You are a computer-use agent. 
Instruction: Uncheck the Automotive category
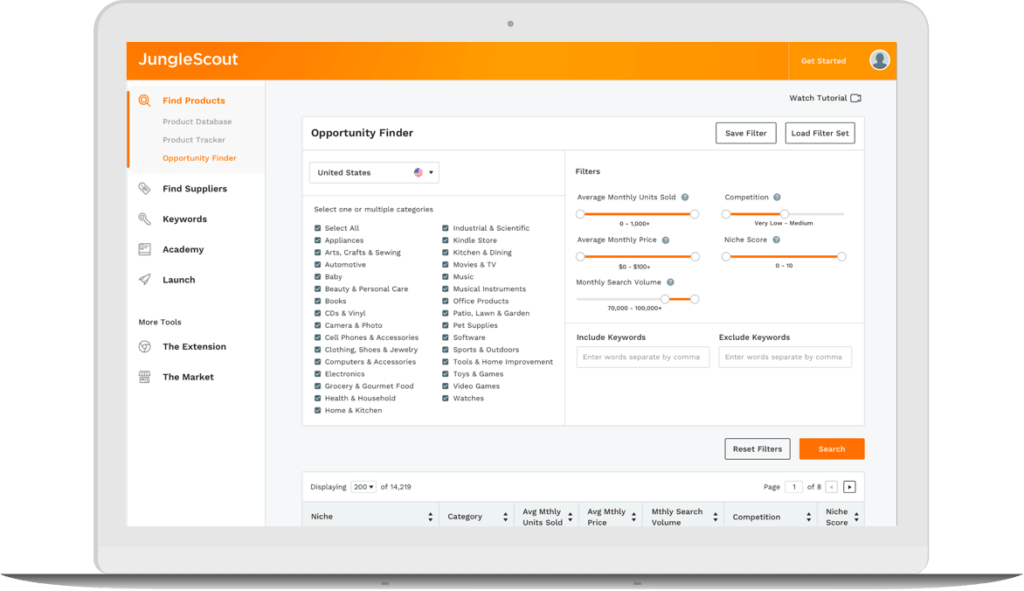point(317,264)
